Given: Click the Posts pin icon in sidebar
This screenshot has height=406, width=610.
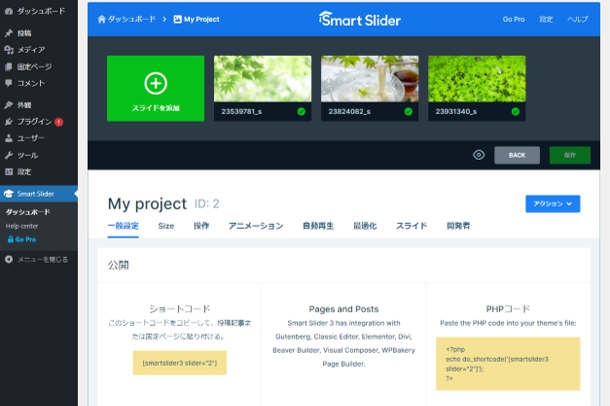Looking at the screenshot, I should point(9,33).
